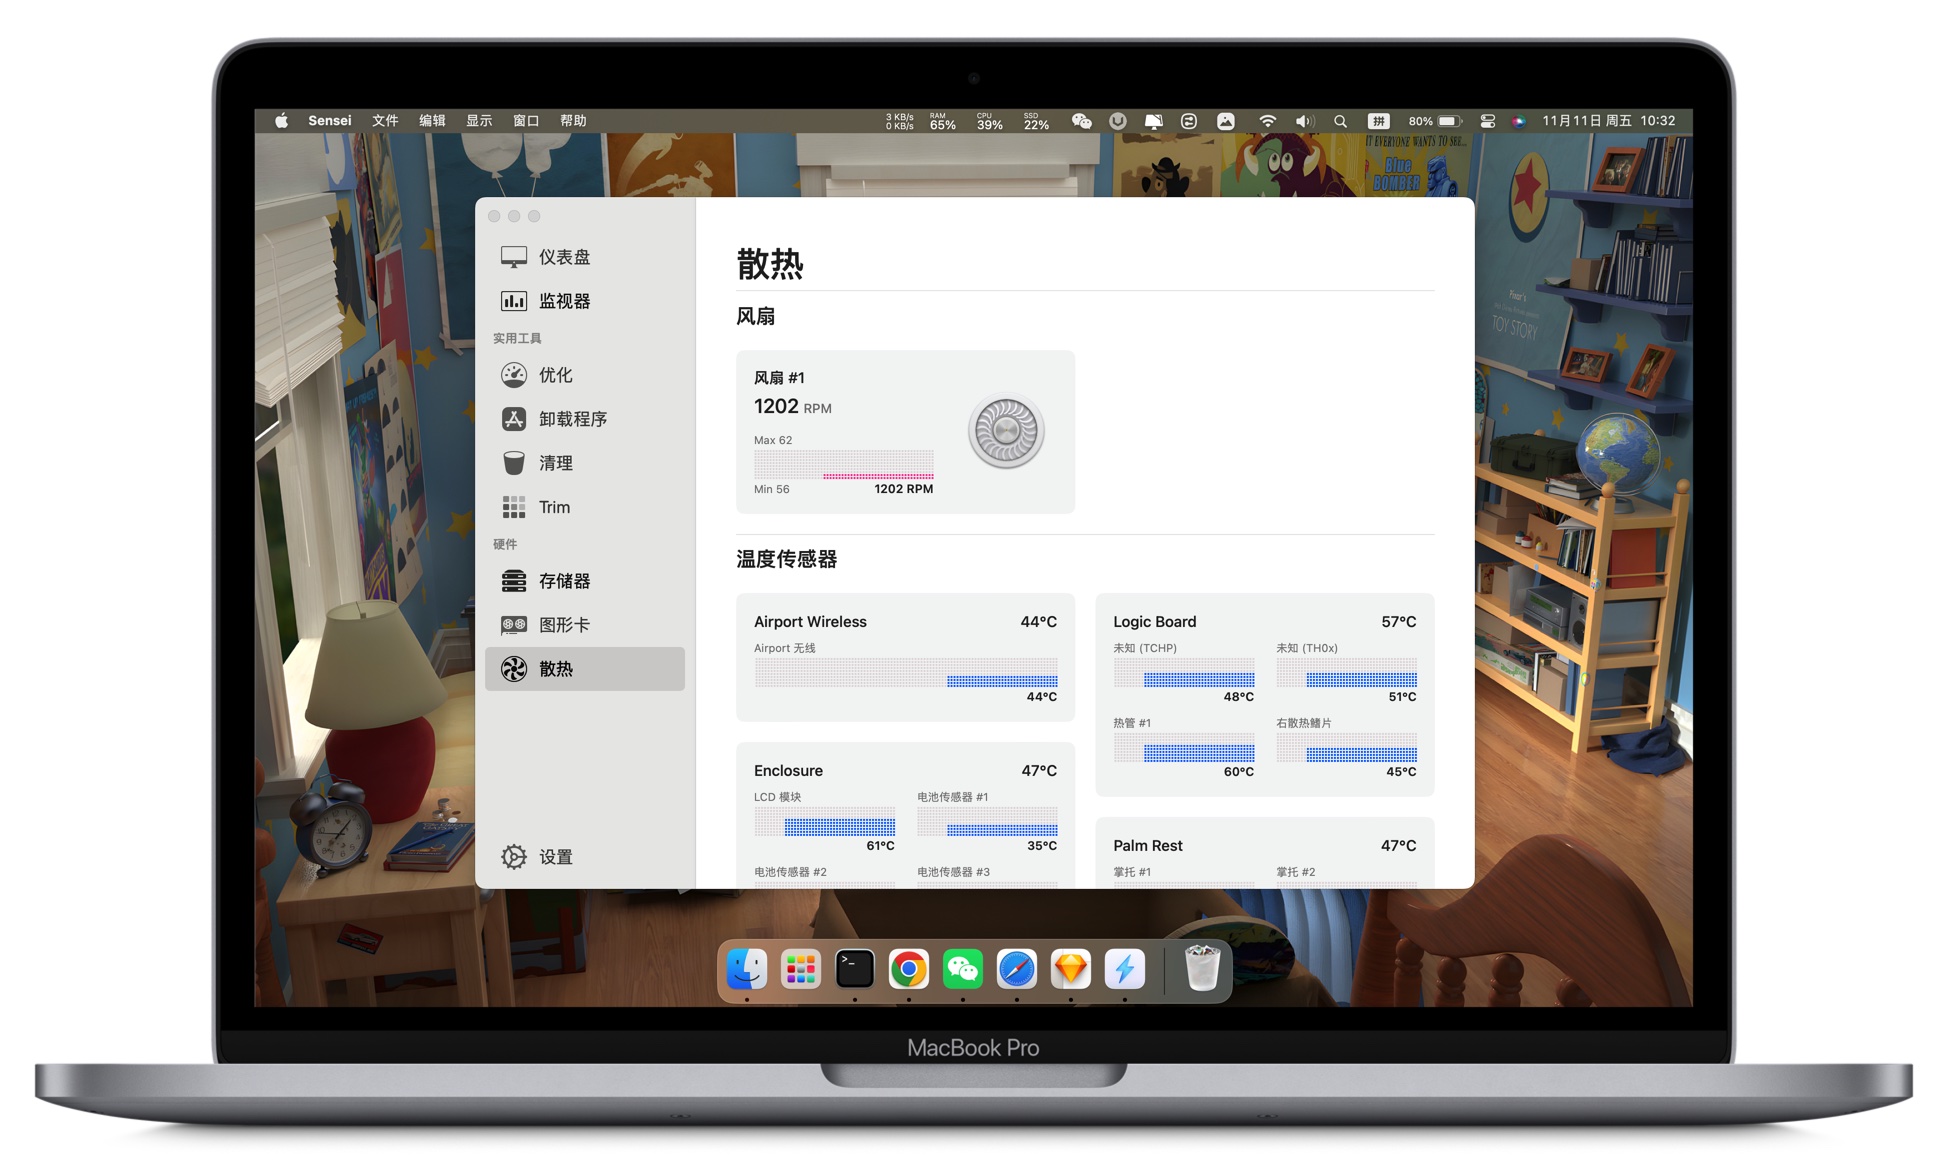The width and height of the screenshot is (1950, 1170).
Task: Click the 电池传感器 #1 temperature bar
Action: click(987, 822)
